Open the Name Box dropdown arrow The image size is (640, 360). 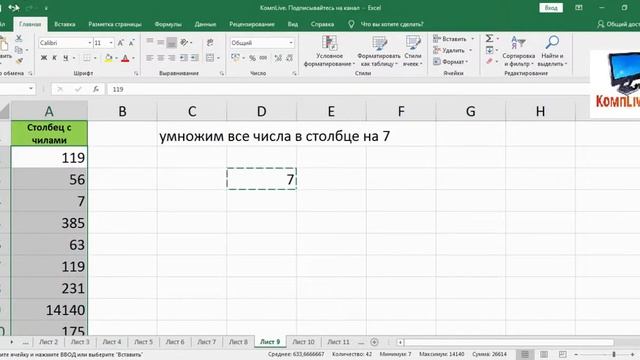(31, 89)
